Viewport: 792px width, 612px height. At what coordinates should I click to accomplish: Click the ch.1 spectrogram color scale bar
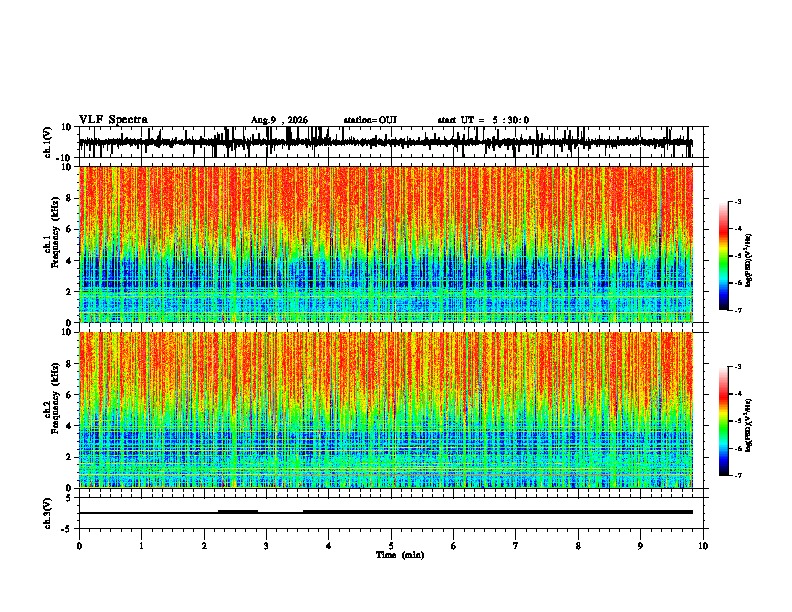click(x=723, y=256)
